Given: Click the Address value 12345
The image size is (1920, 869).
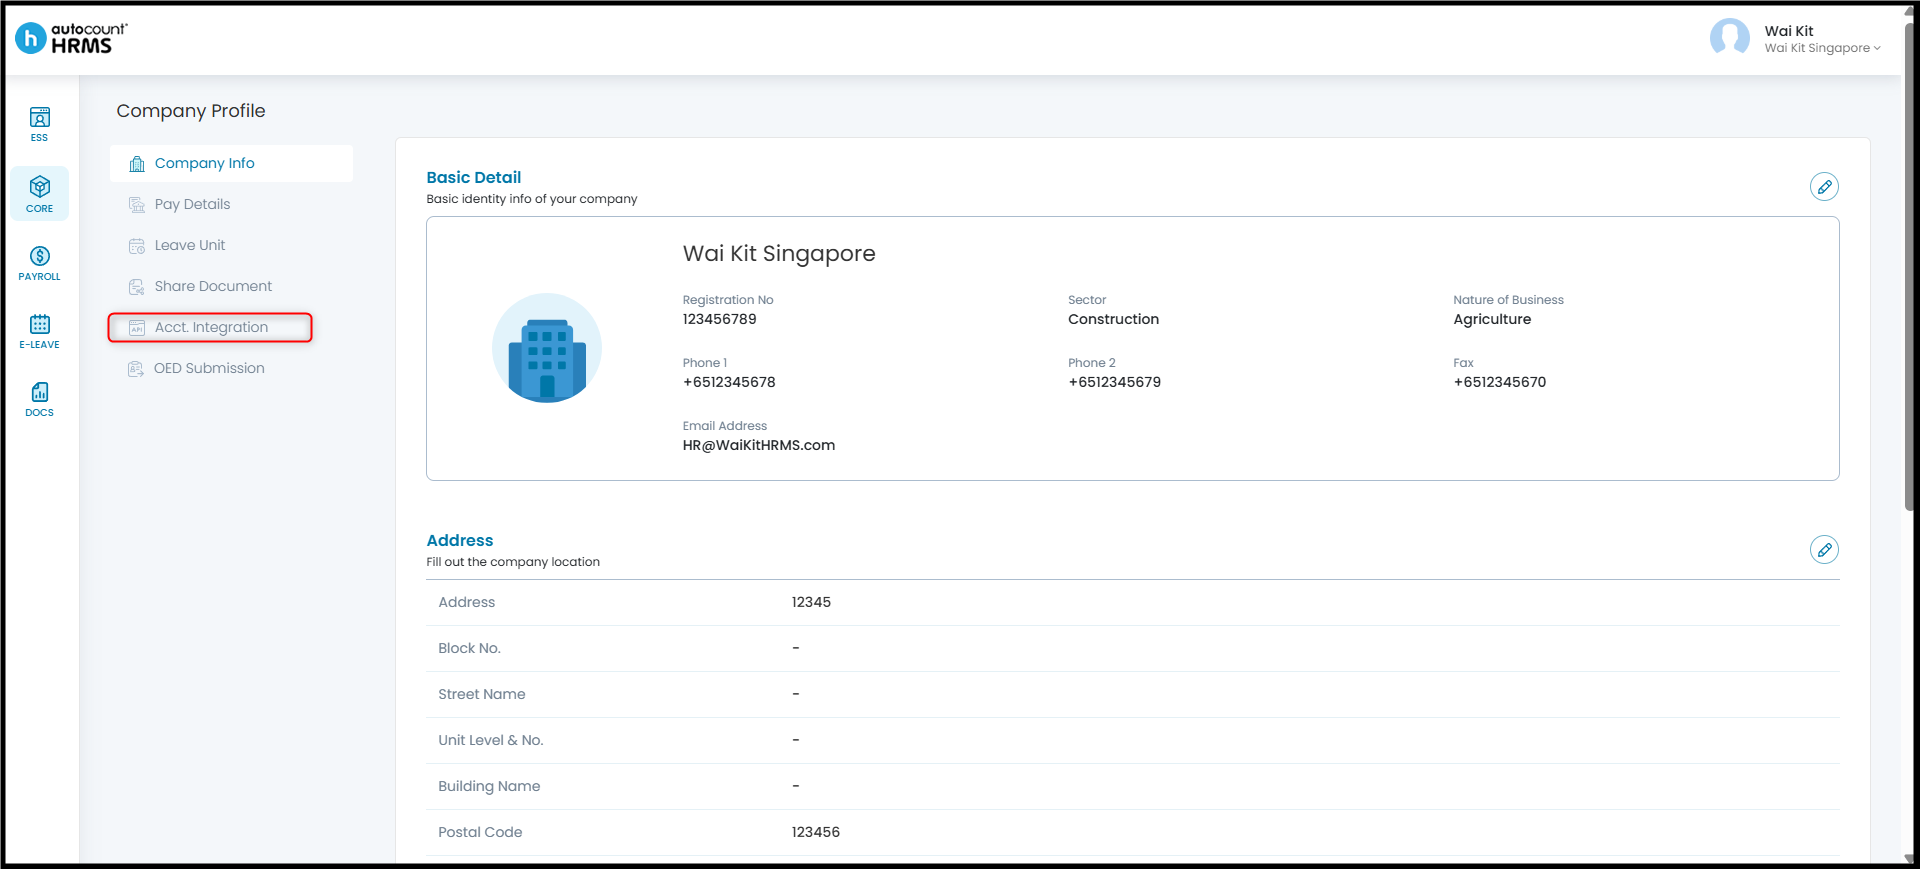Looking at the screenshot, I should (x=811, y=602).
